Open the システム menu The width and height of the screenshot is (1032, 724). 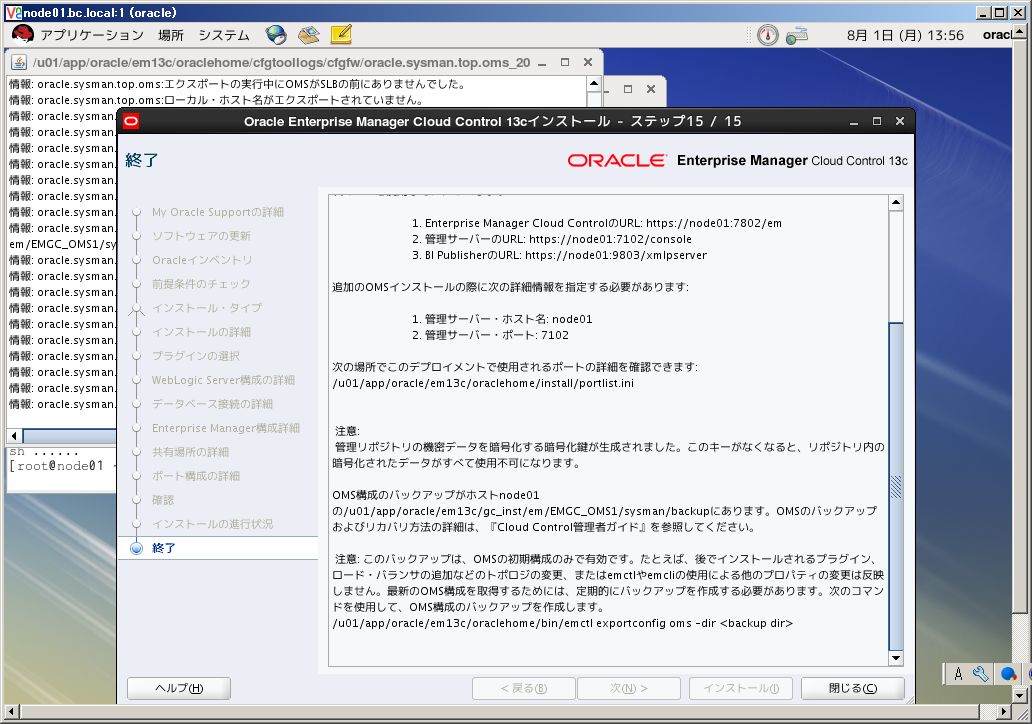(x=224, y=35)
